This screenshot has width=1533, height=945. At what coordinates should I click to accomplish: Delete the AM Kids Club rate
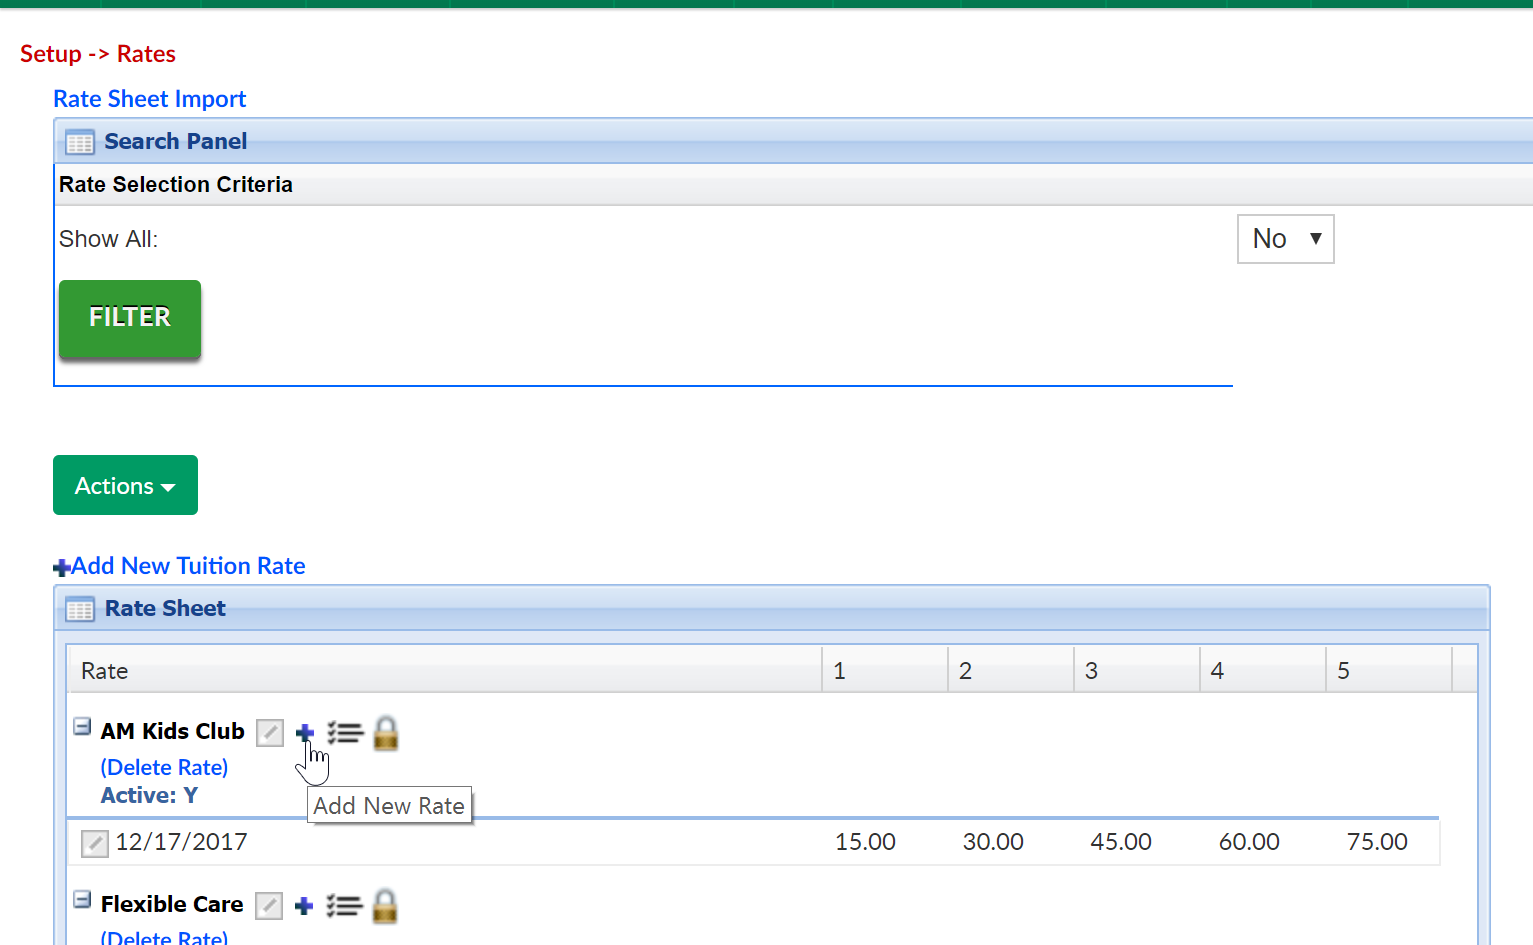163,767
